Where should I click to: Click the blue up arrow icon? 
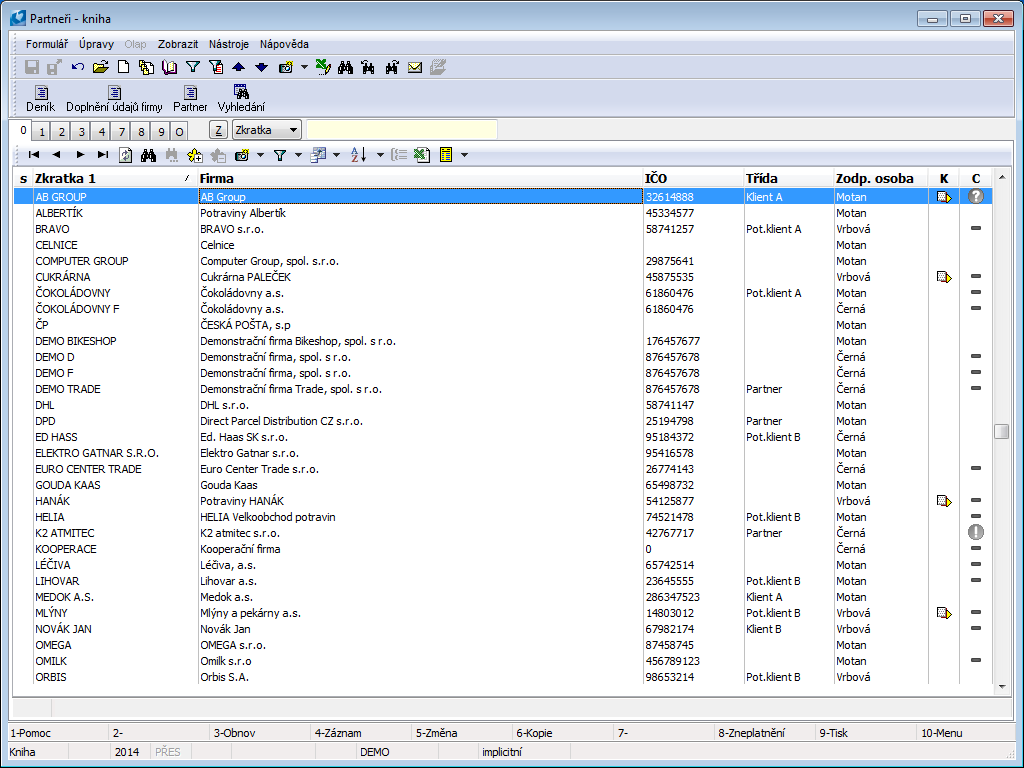click(238, 67)
